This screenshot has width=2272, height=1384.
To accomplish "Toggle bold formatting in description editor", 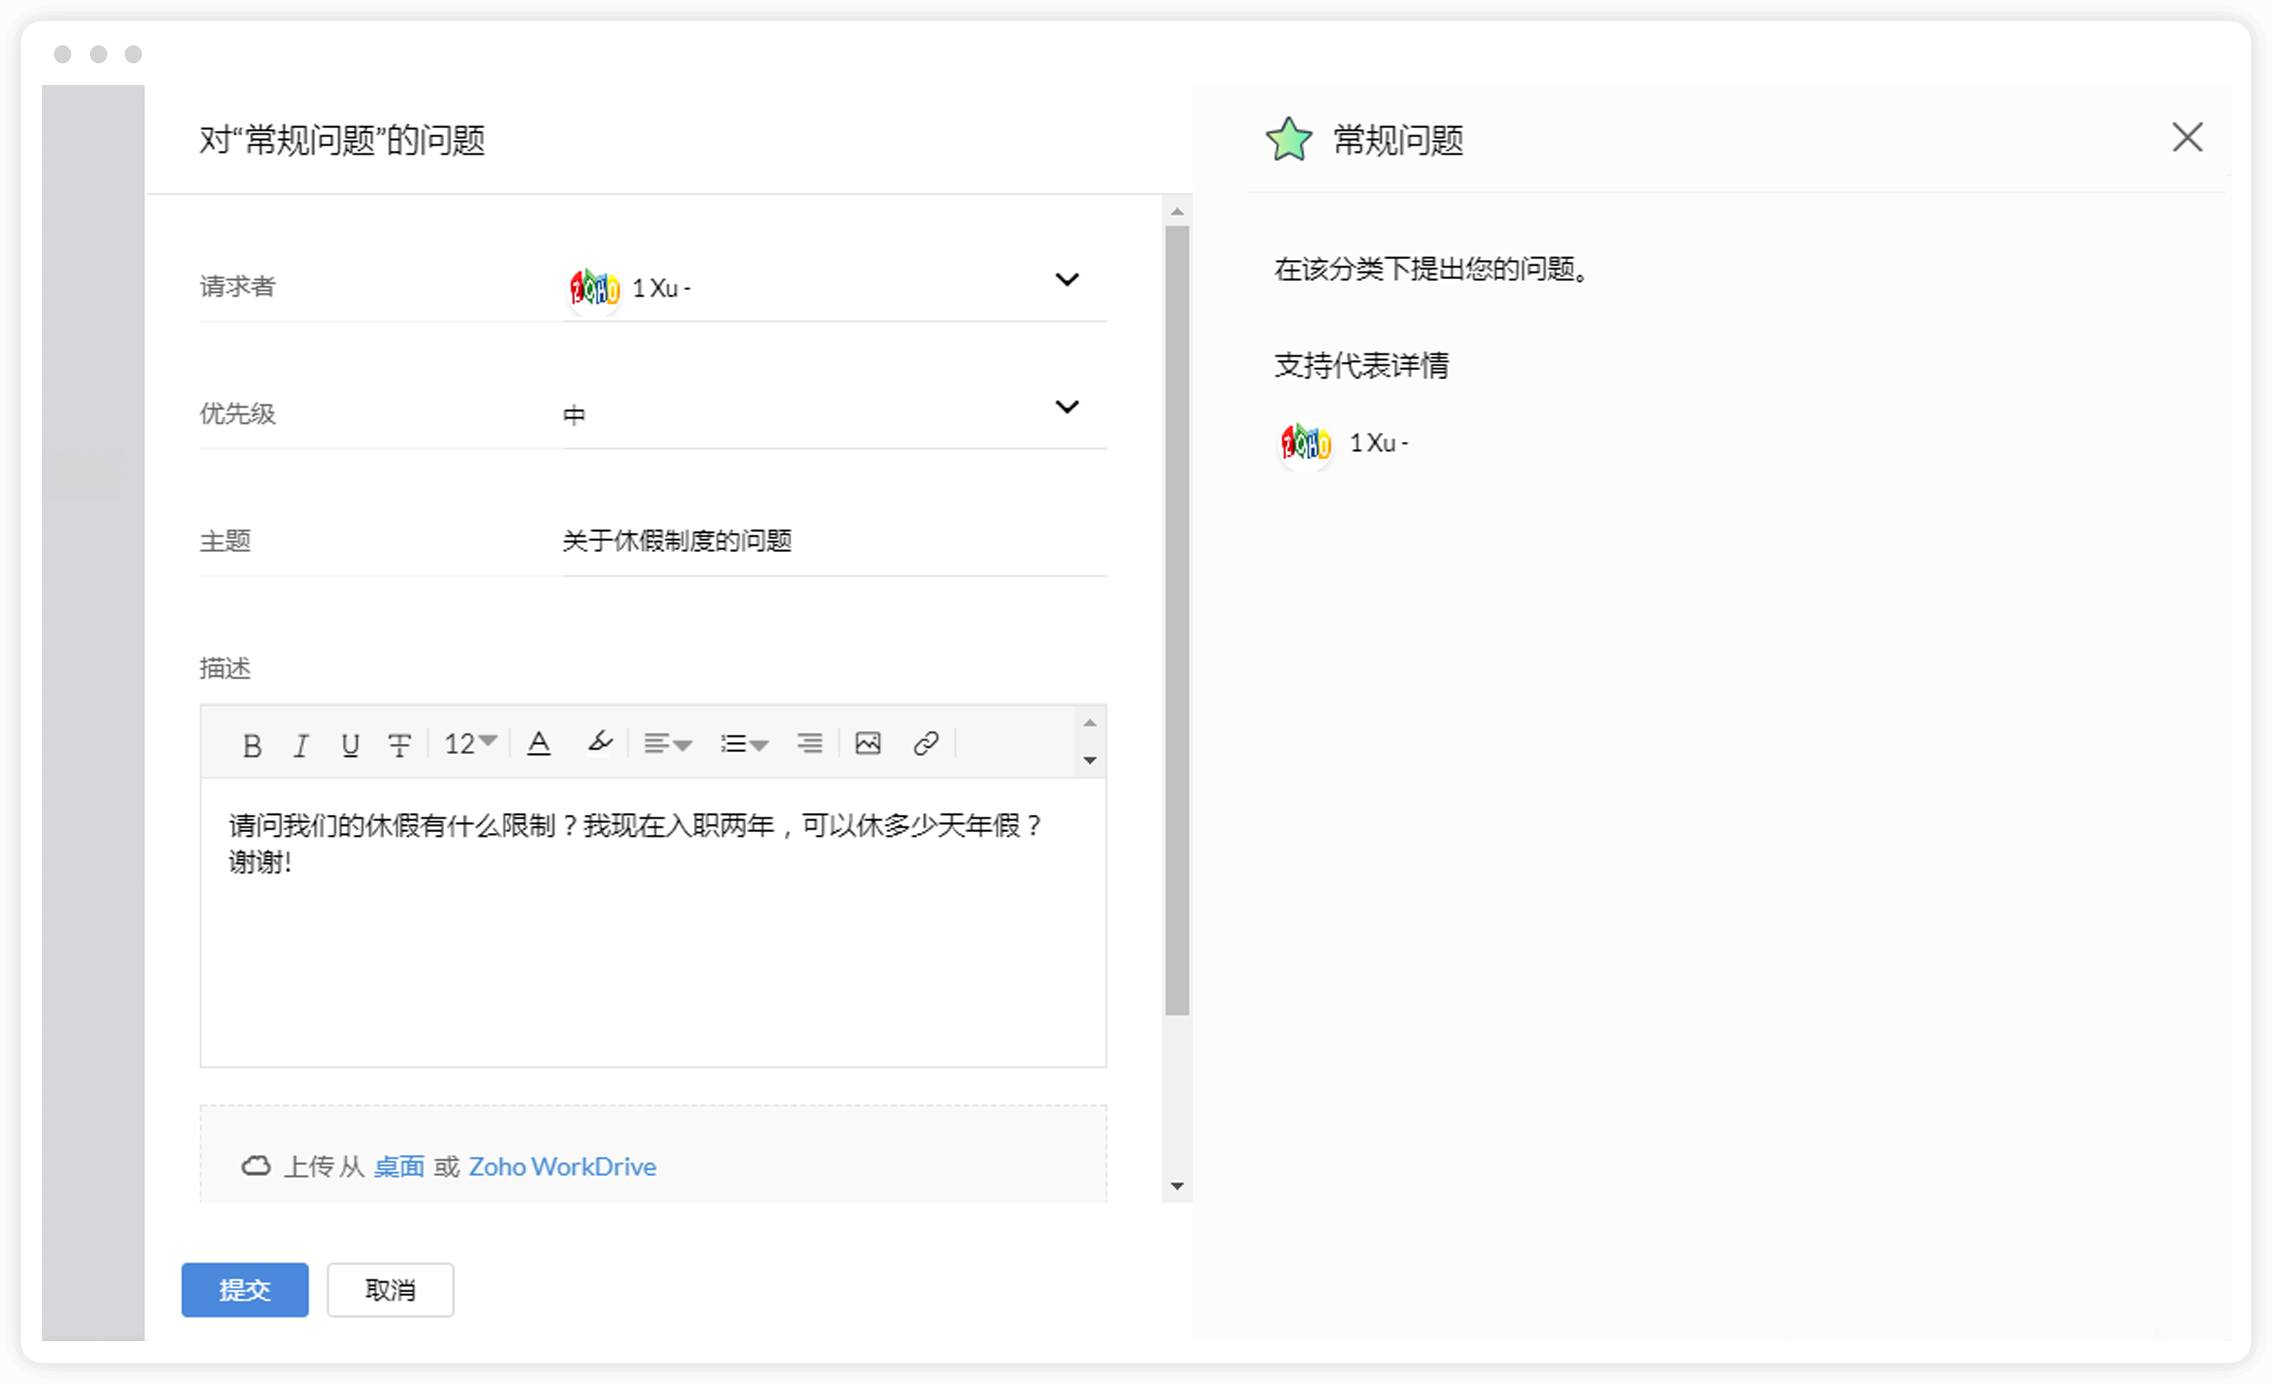I will 252,745.
